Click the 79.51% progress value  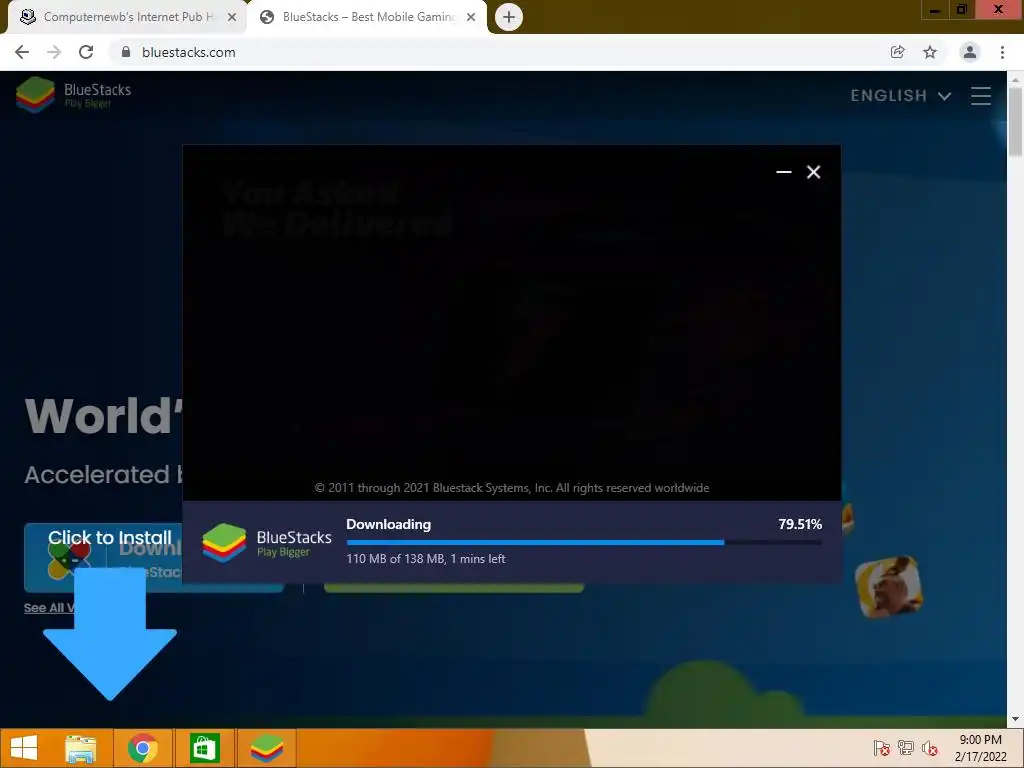click(x=800, y=524)
